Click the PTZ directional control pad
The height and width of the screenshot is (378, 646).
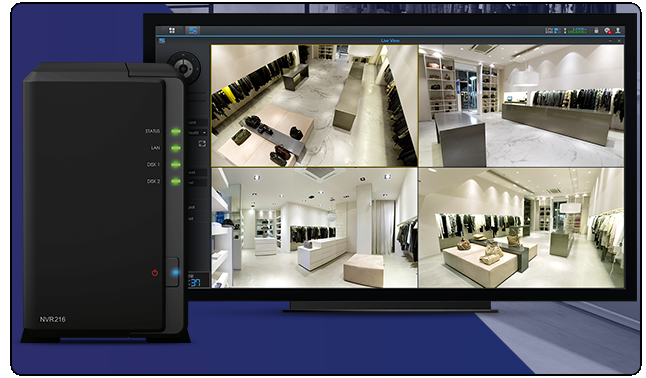pyautogui.click(x=184, y=68)
